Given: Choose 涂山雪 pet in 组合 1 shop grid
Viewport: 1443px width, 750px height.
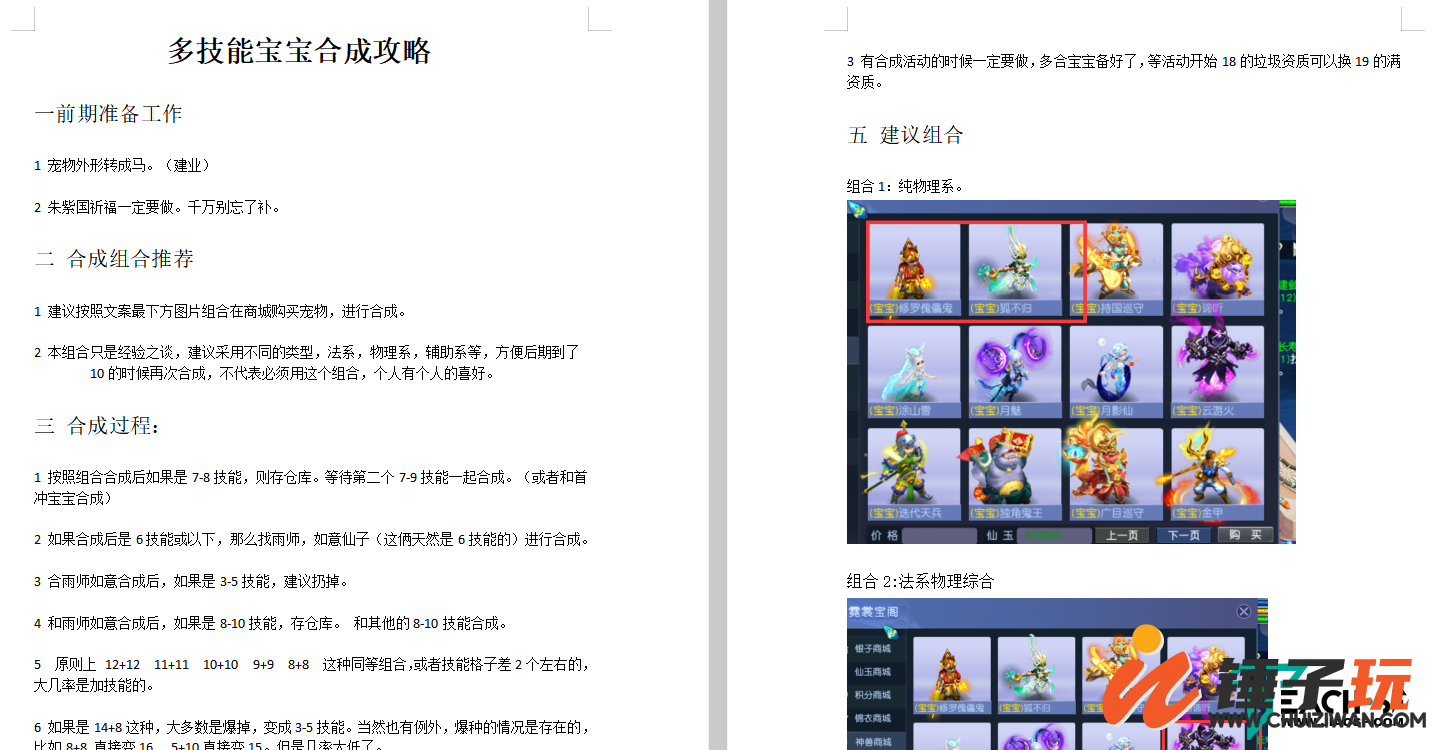Looking at the screenshot, I should click(914, 372).
